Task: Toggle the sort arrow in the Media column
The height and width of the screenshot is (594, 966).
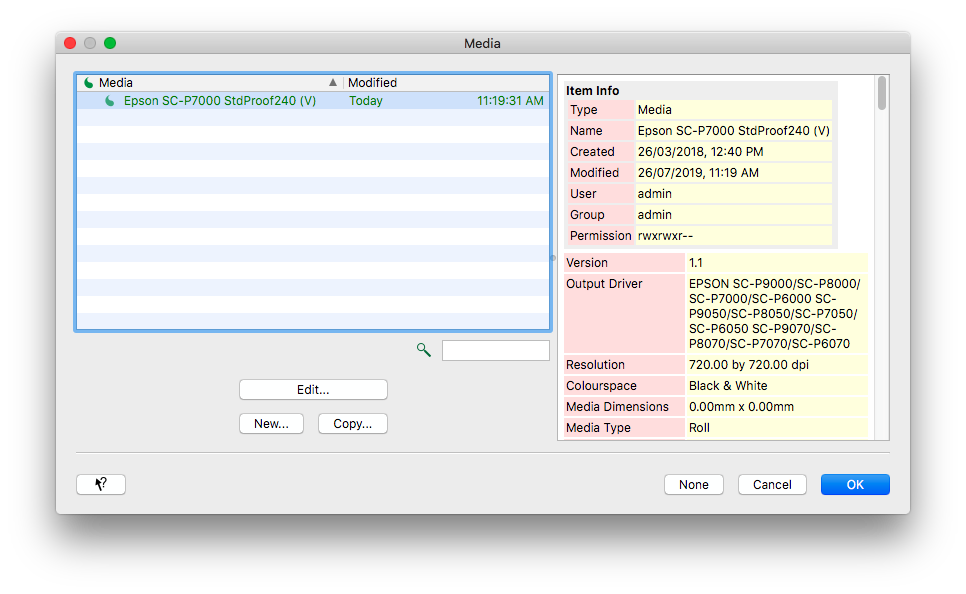Action: click(333, 83)
